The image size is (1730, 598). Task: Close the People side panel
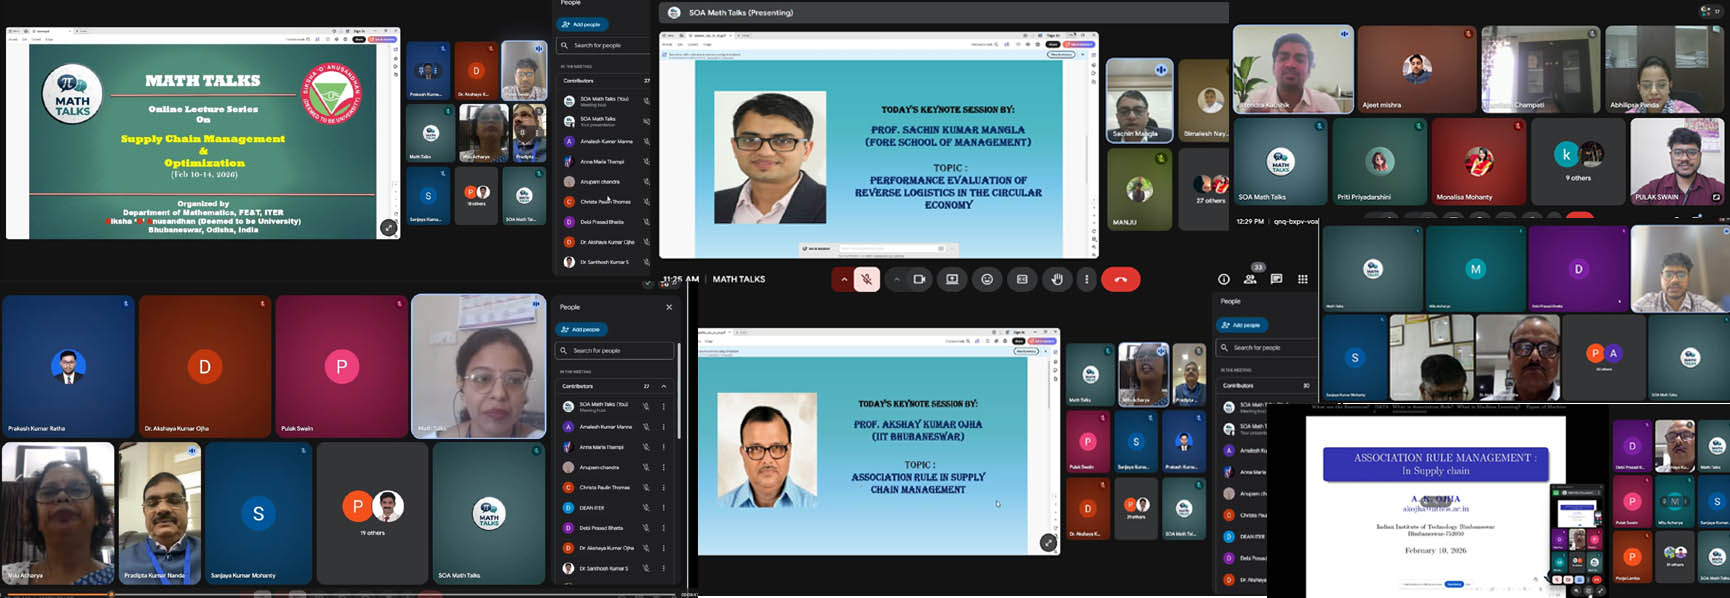coord(669,307)
